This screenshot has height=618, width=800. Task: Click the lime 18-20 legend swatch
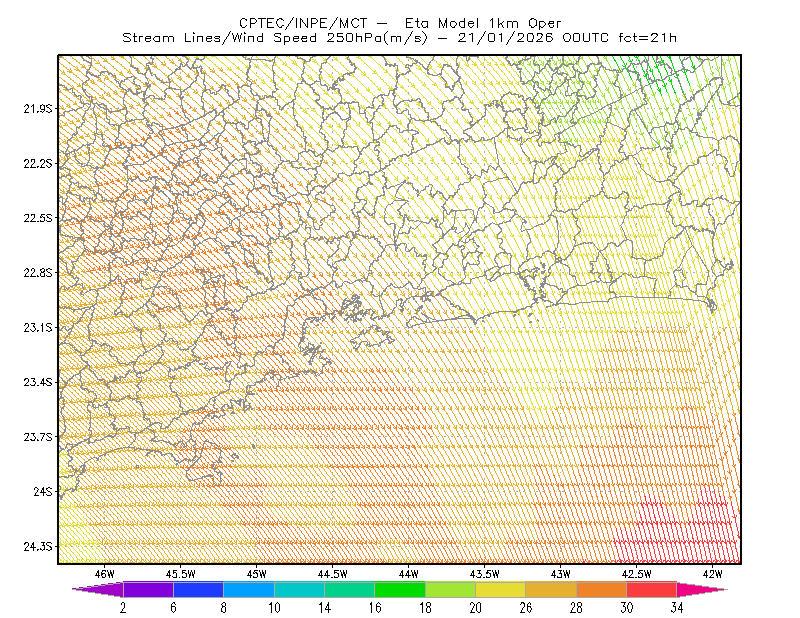point(450,589)
